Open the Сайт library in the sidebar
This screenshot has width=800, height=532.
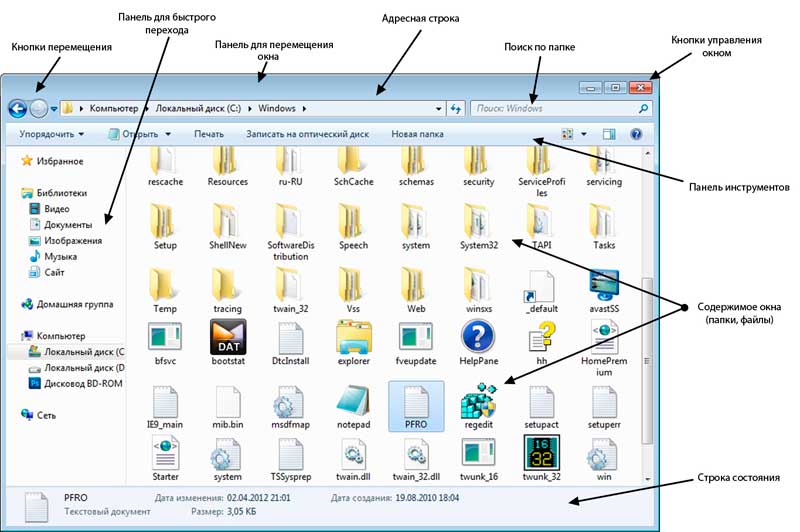(46, 272)
